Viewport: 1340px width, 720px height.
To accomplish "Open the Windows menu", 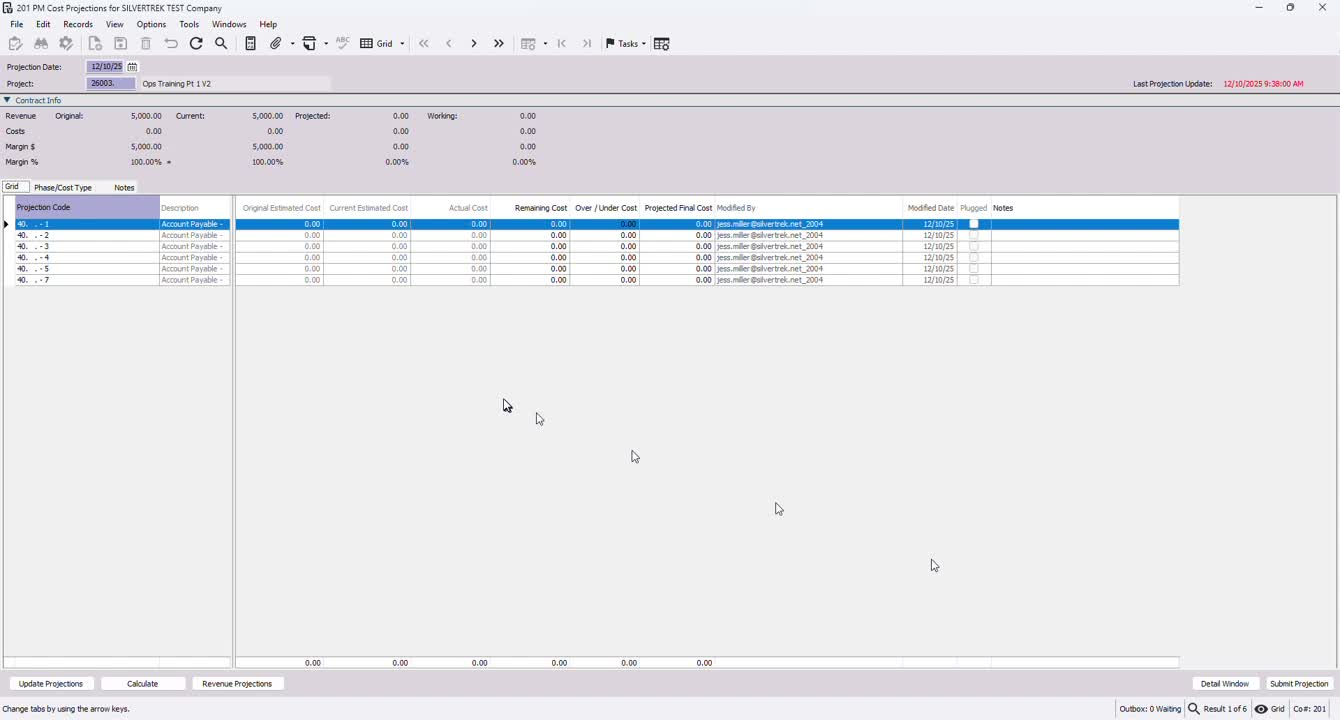I will click(229, 24).
